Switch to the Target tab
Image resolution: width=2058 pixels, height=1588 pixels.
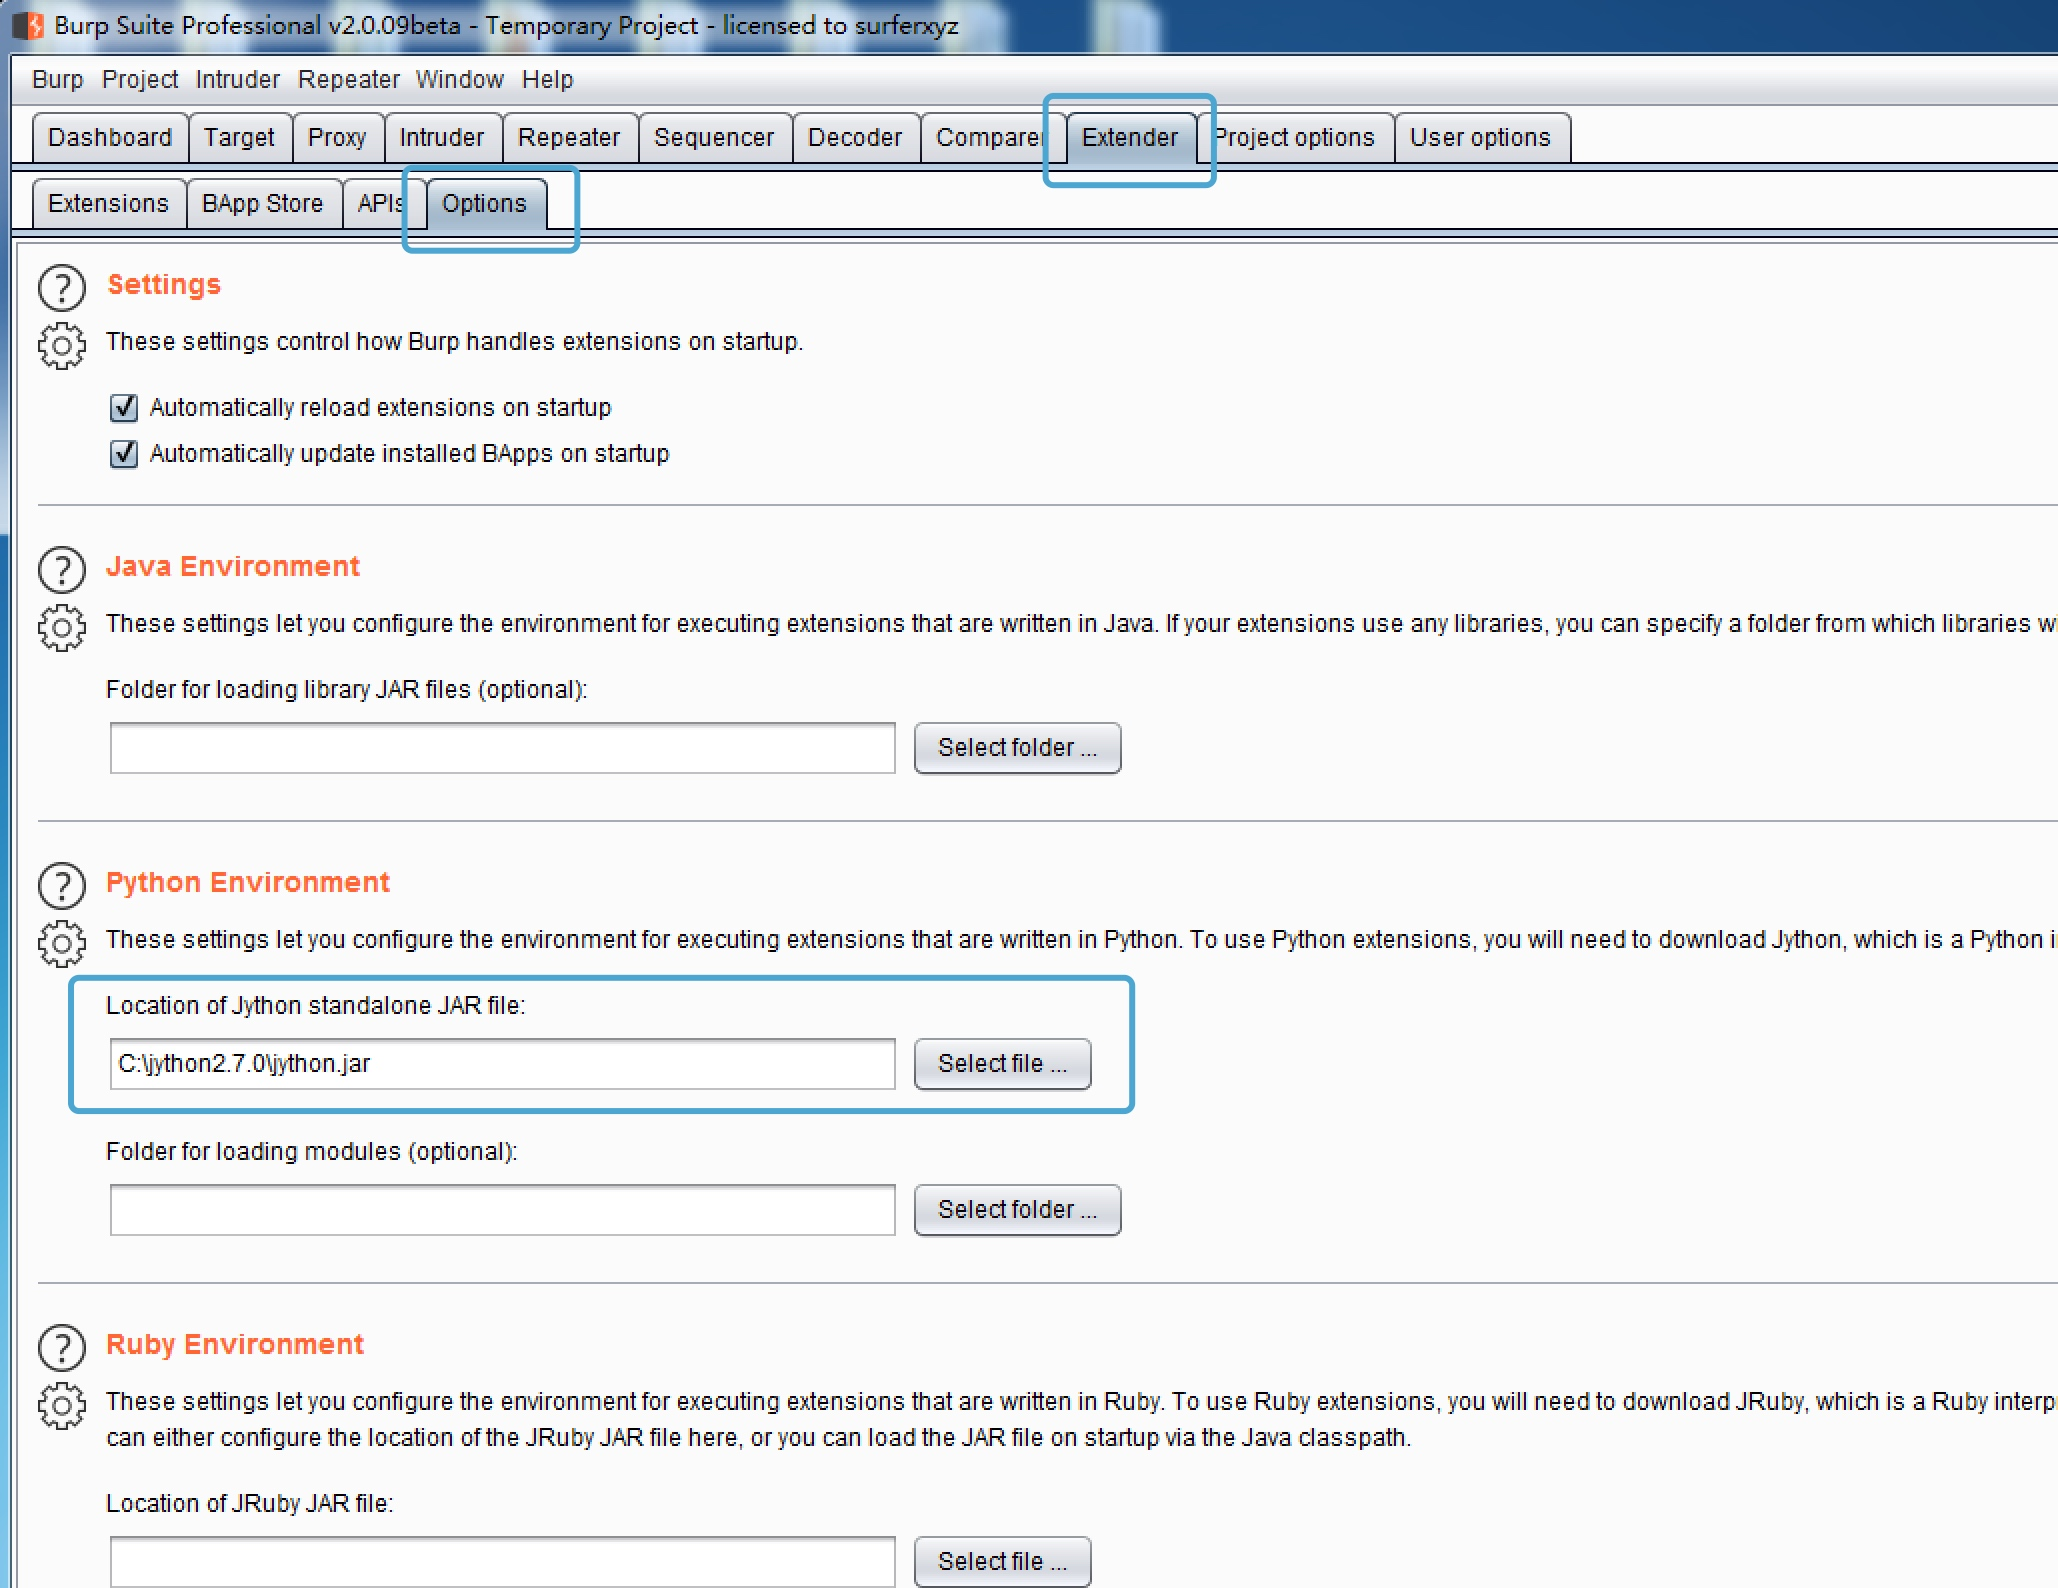tap(240, 138)
